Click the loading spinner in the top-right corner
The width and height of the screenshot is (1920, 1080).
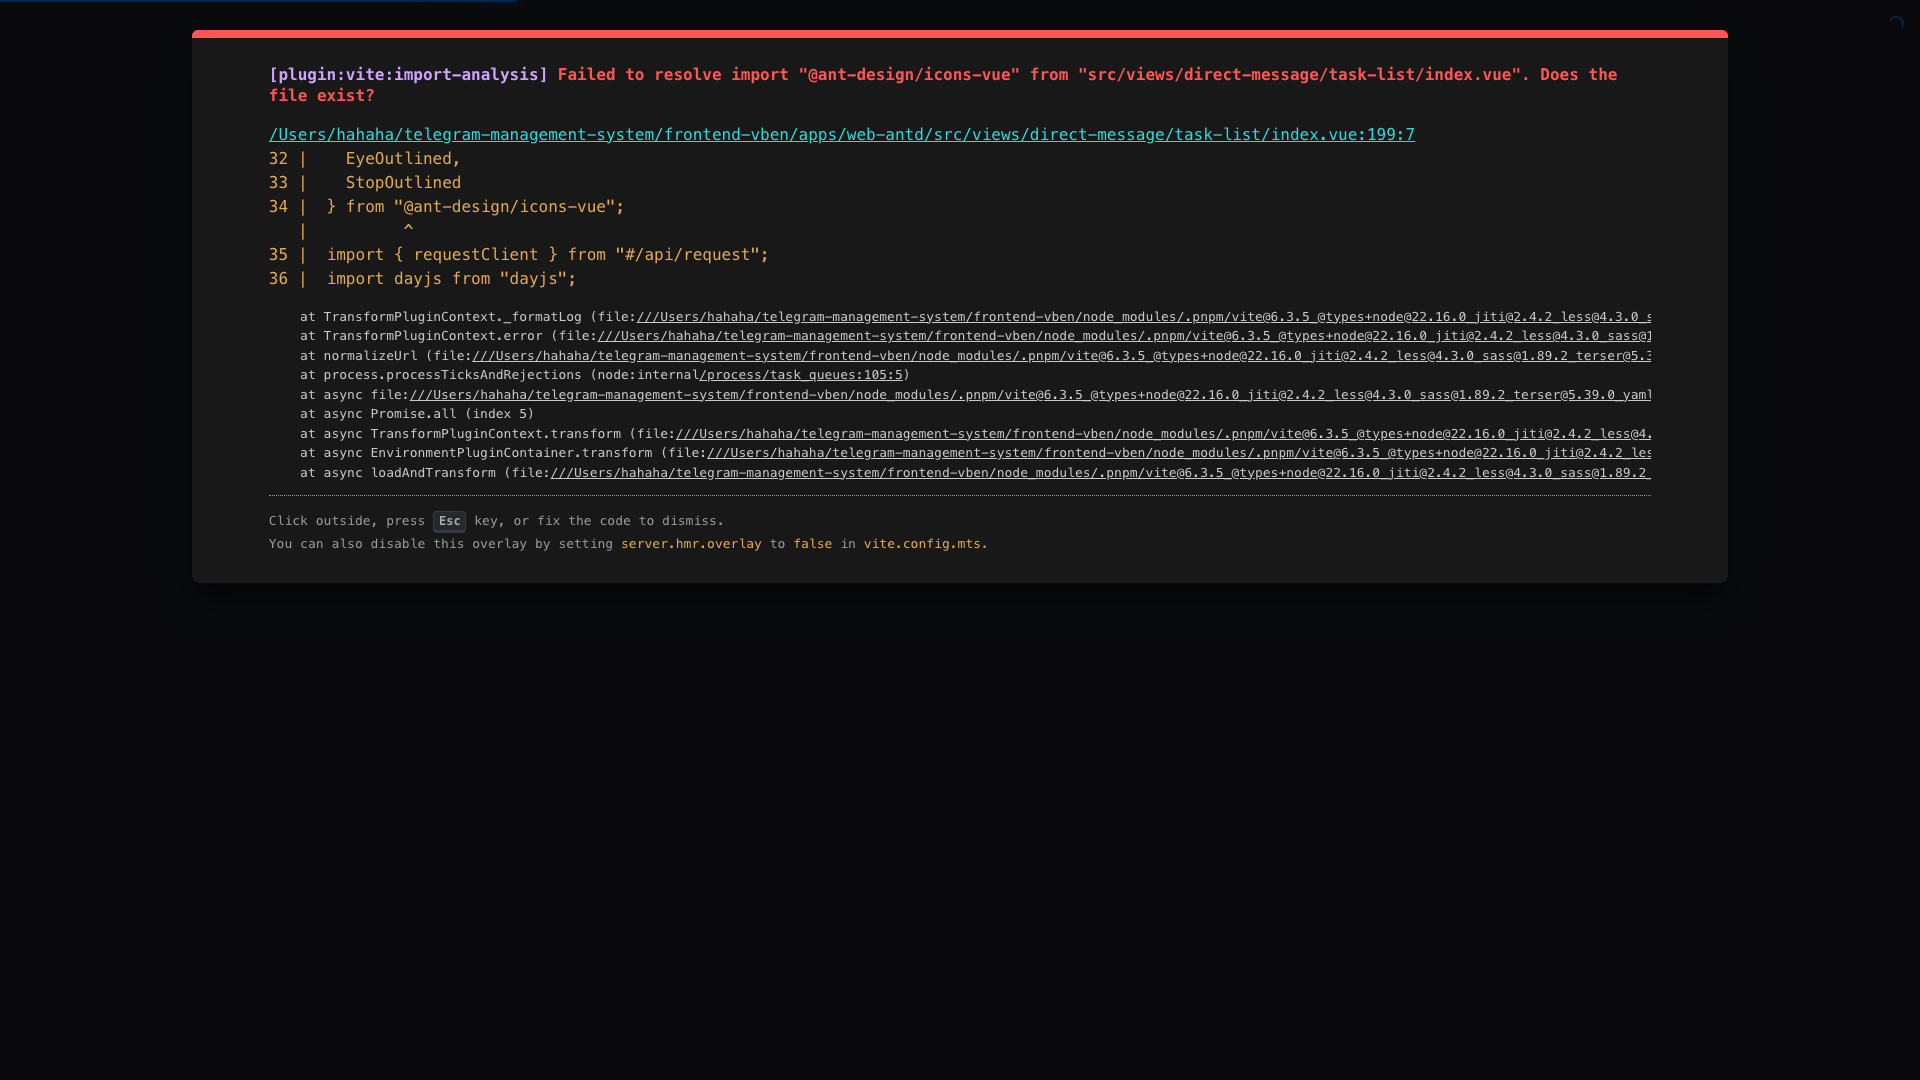tap(1896, 23)
